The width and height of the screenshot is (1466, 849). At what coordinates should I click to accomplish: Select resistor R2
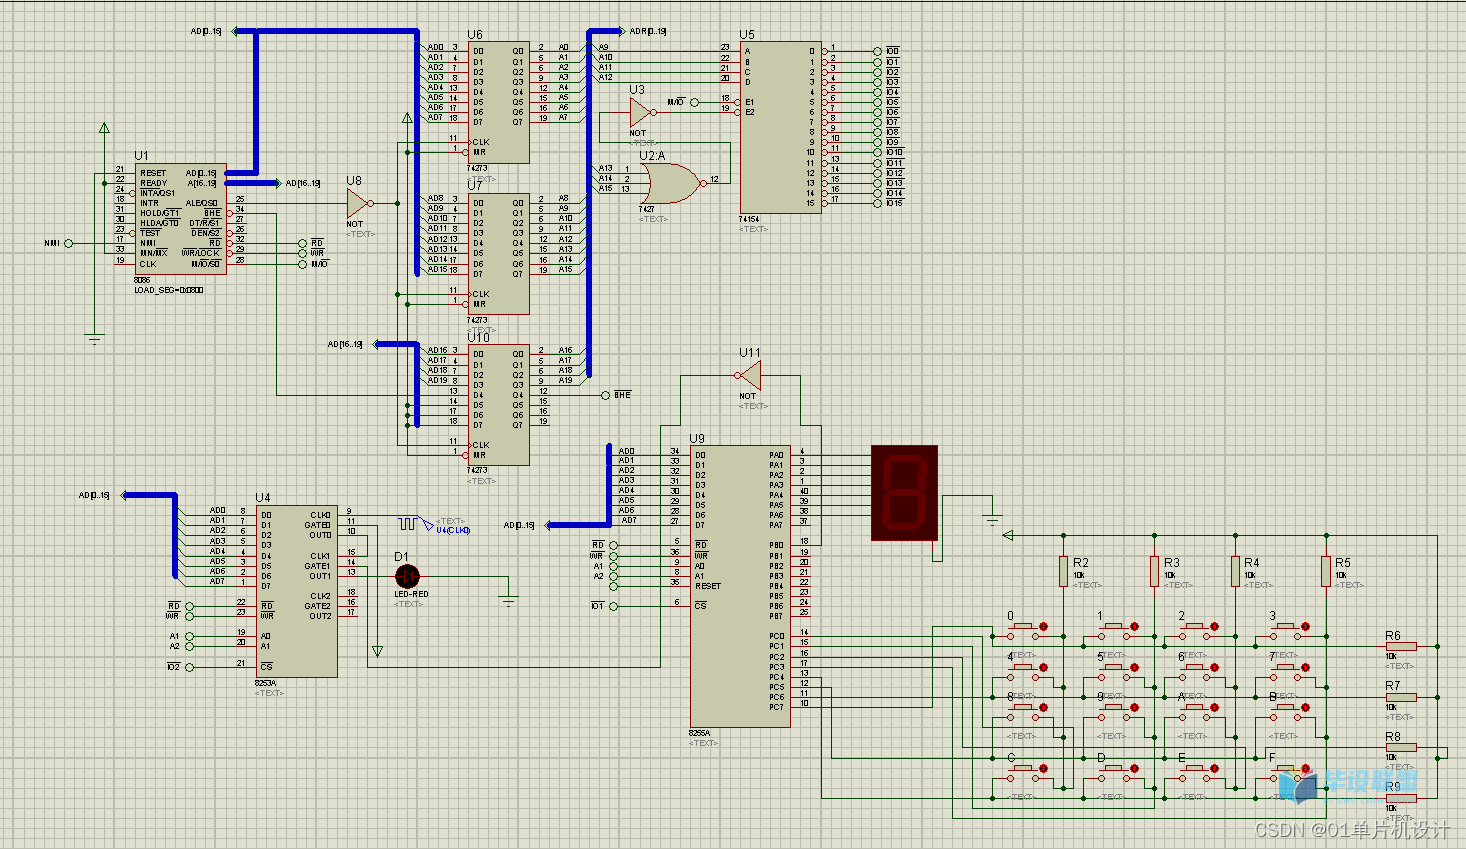[x=1064, y=571]
